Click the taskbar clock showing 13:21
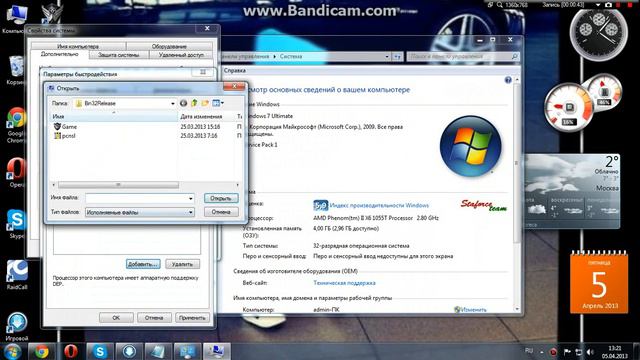 pos(614,352)
